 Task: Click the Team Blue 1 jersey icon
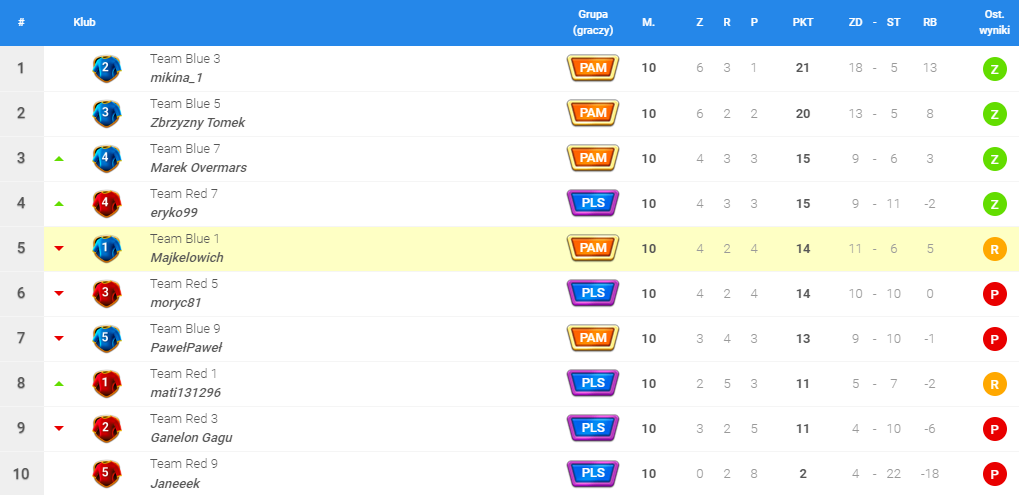(107, 249)
